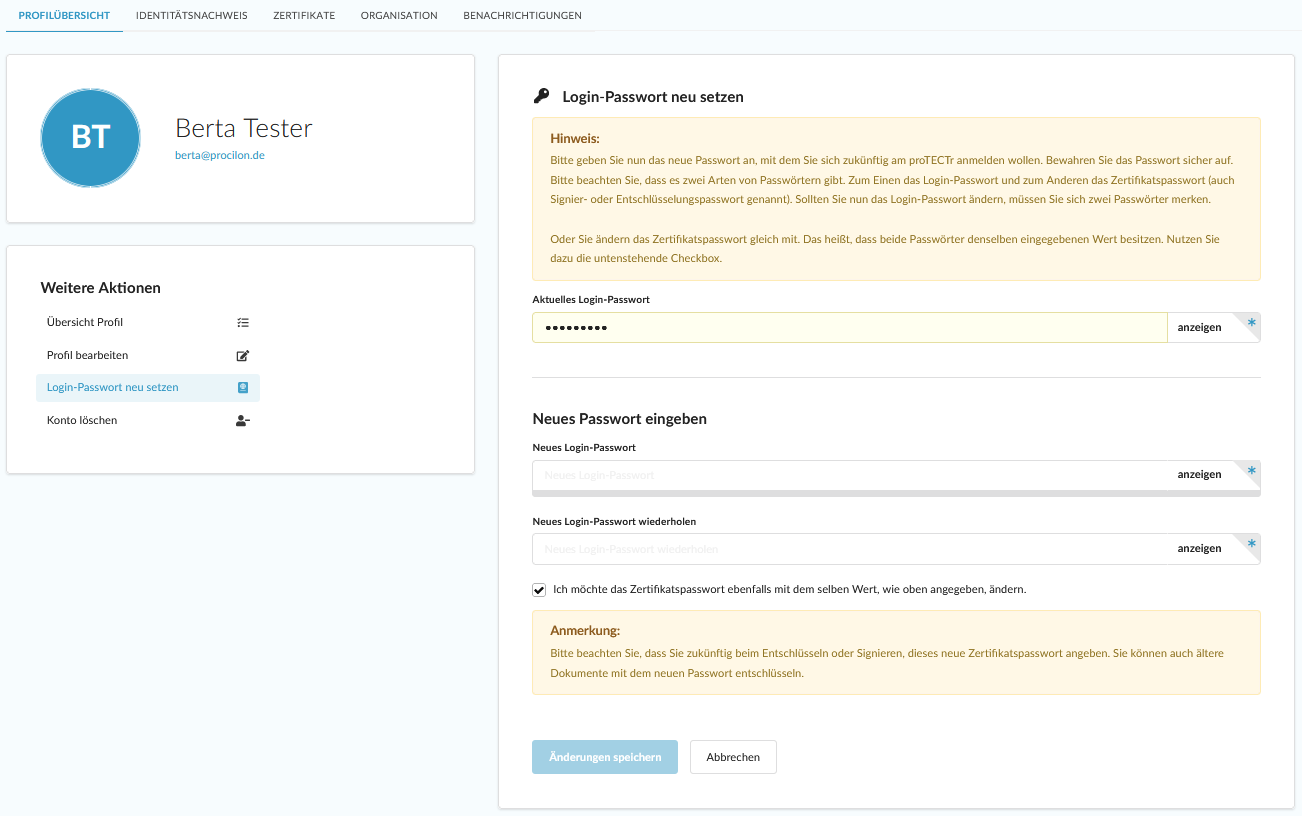This screenshot has height=816, width=1302.
Task: Open the Identitätsnachweis tab
Action: pos(192,16)
